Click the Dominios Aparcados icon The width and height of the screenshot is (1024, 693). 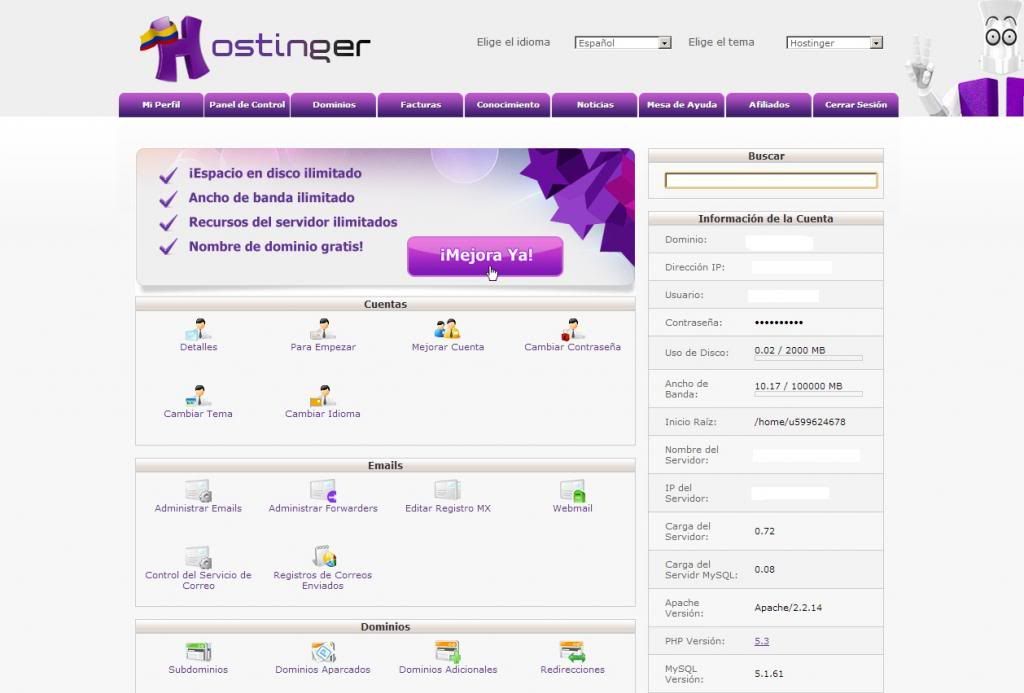[323, 652]
